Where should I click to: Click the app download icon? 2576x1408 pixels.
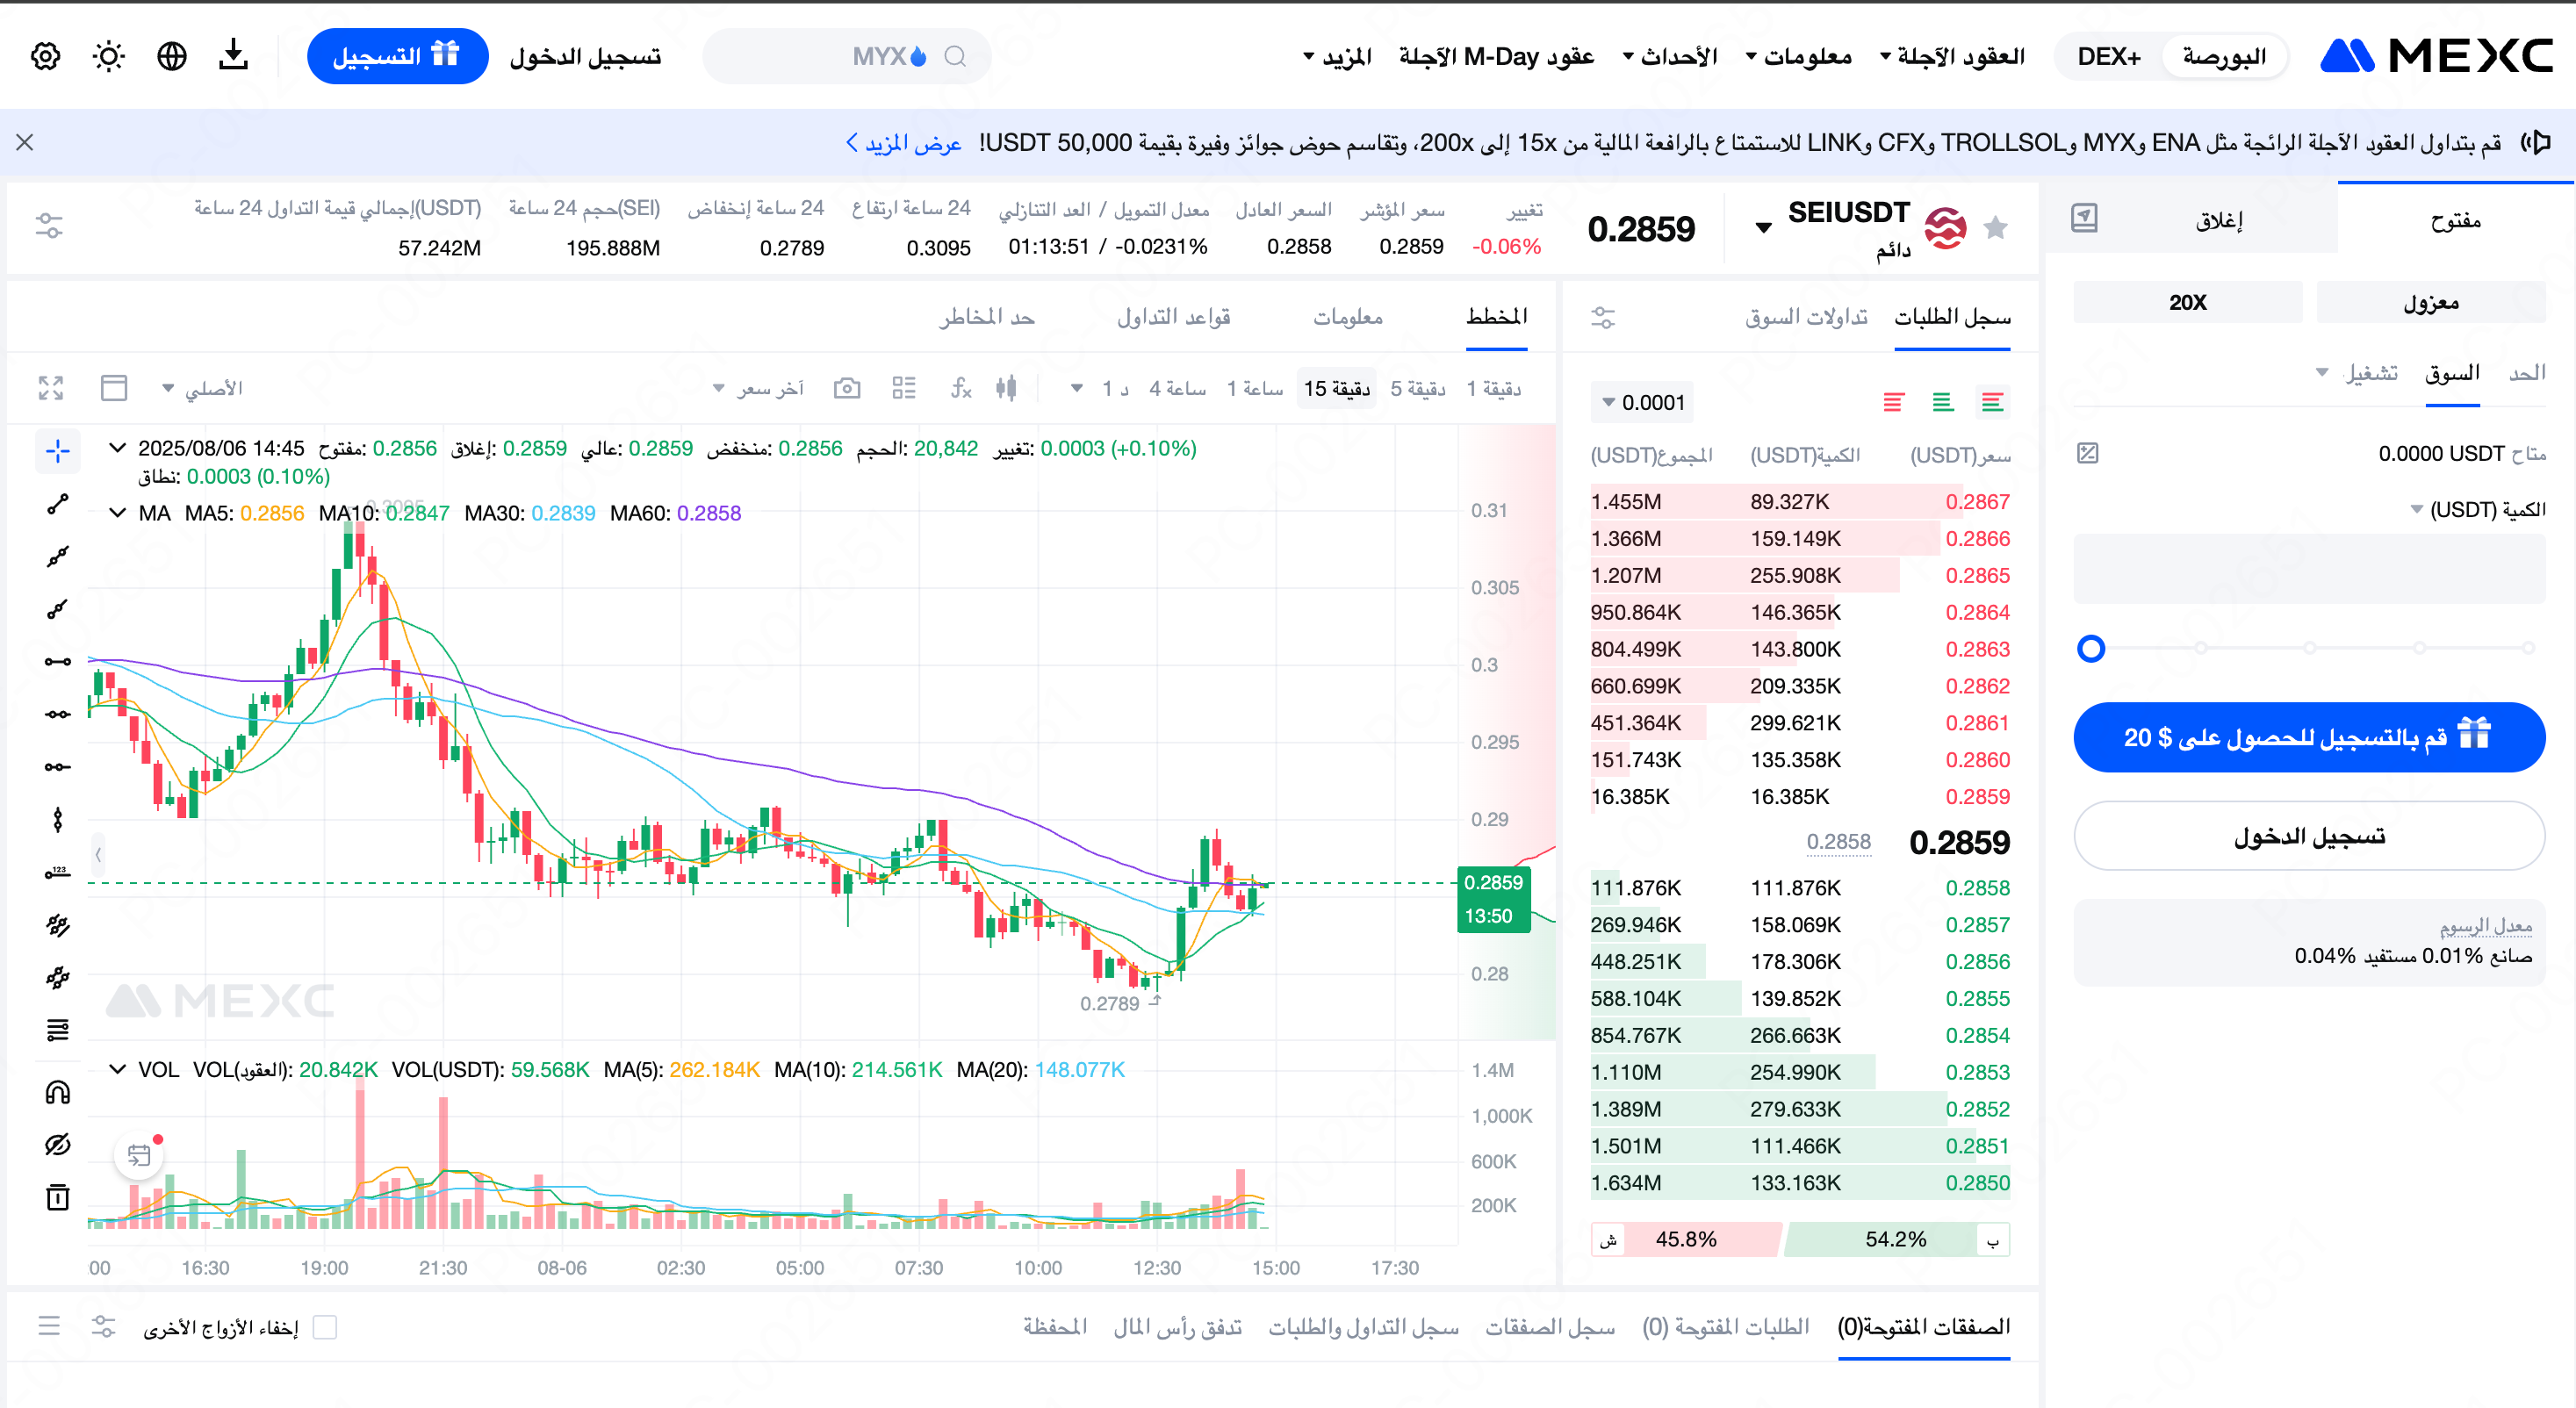click(234, 55)
